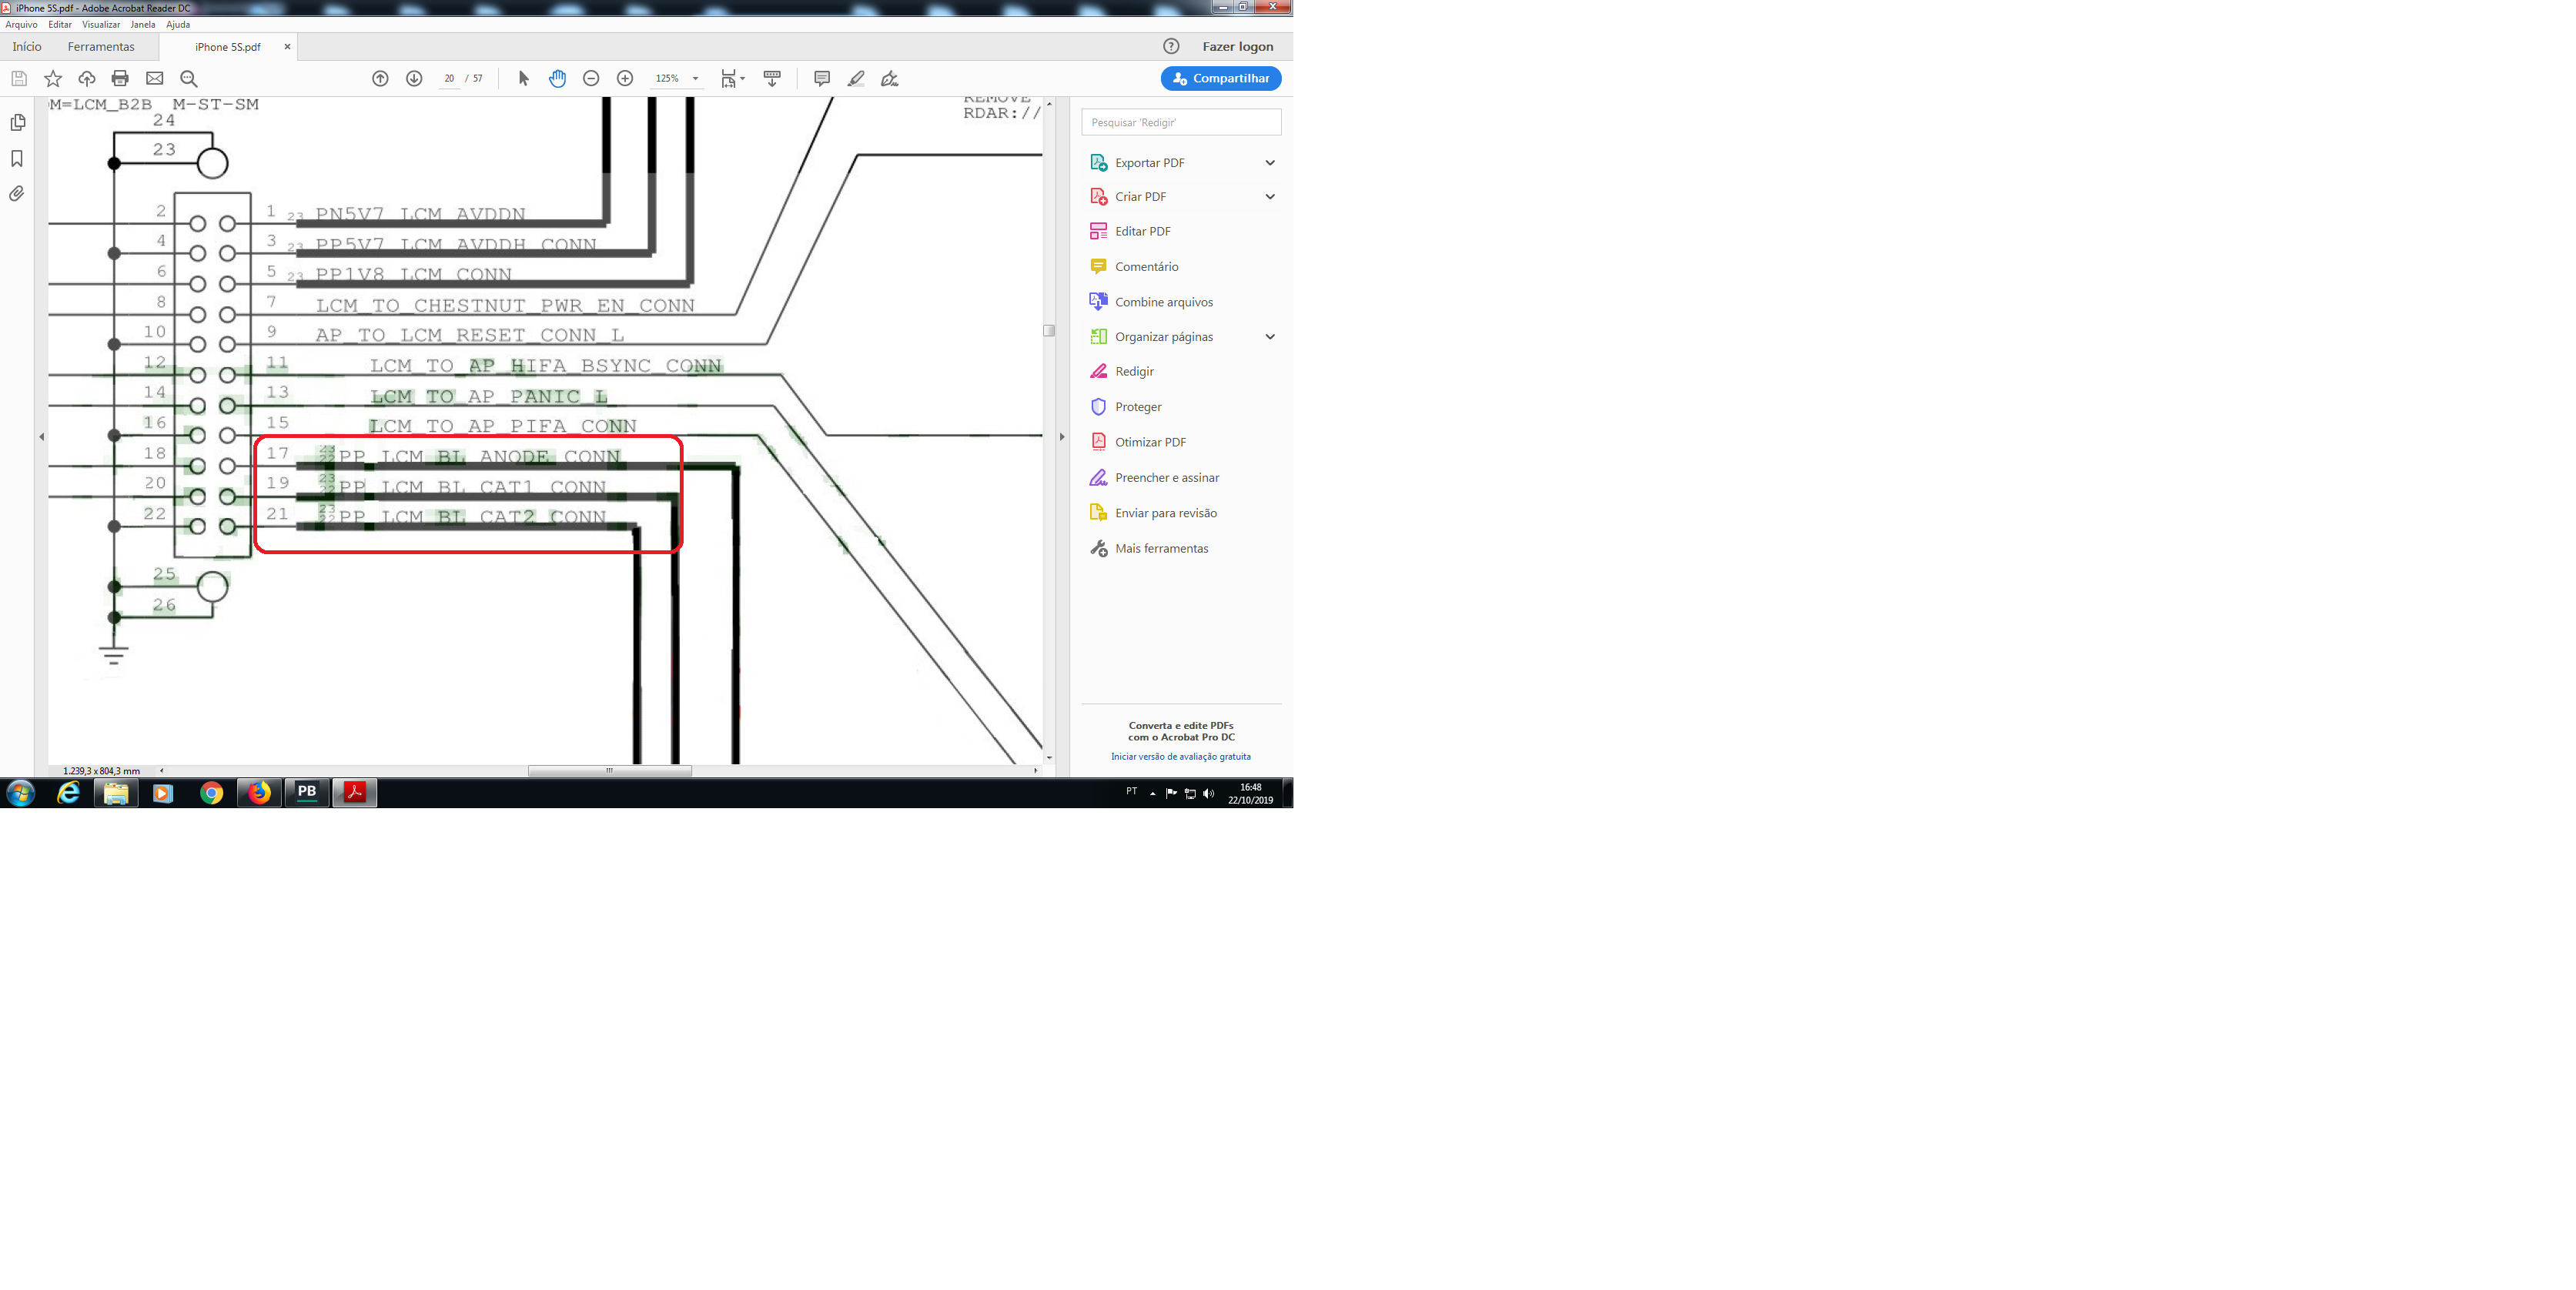Viewport: 2576px width, 1290px height.
Task: Open the help question mark
Action: (1171, 46)
